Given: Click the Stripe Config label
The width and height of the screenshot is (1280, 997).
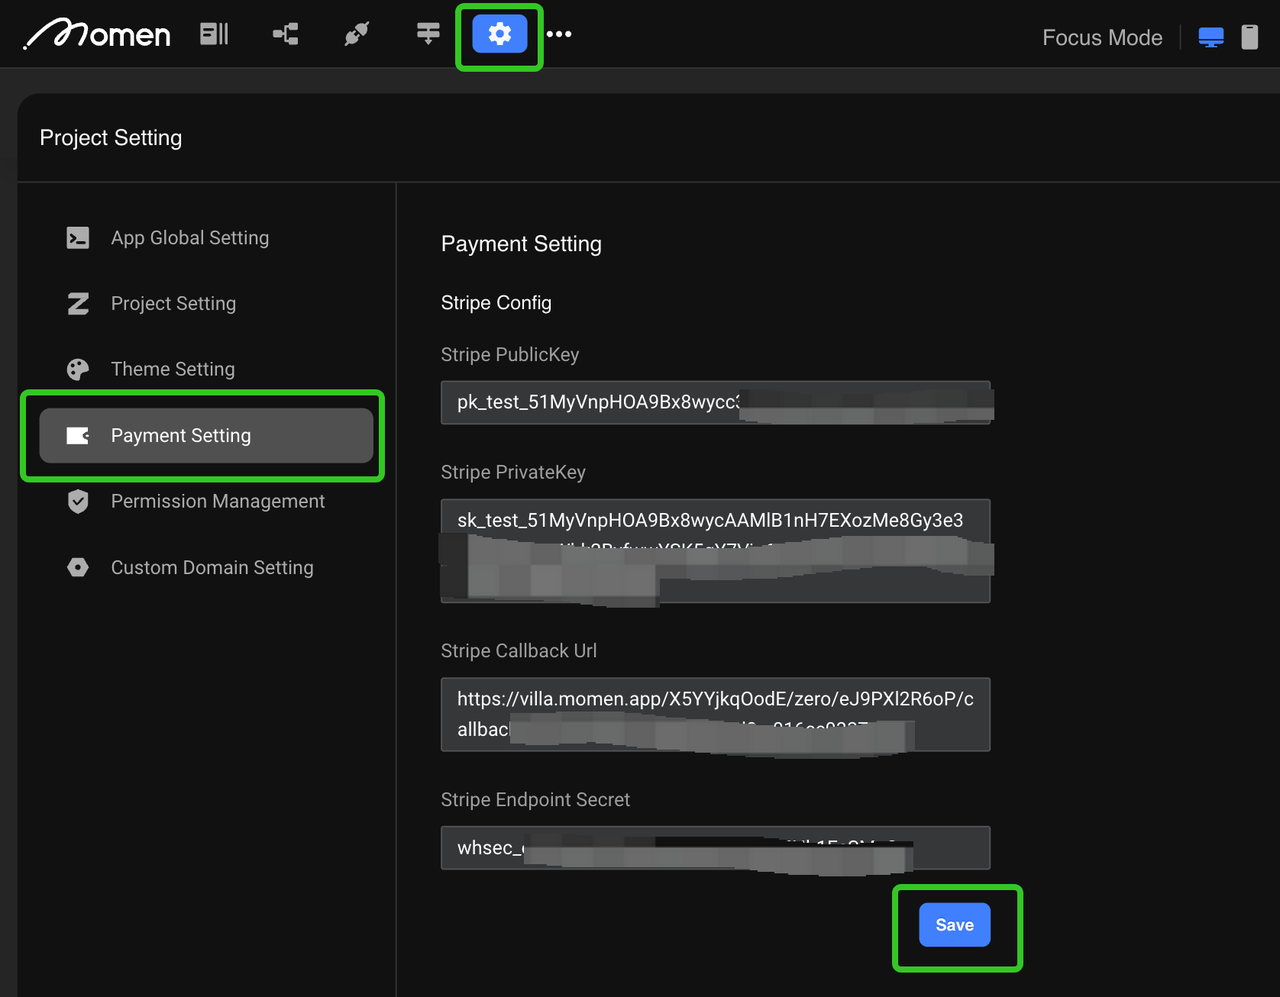Looking at the screenshot, I should (x=496, y=303).
